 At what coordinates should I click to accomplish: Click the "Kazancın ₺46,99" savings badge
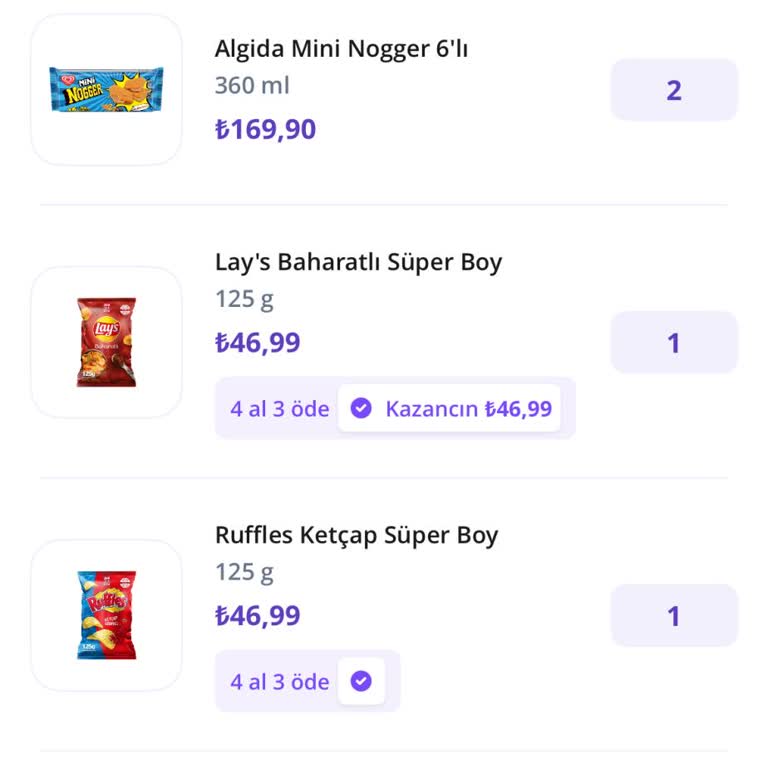(x=467, y=408)
